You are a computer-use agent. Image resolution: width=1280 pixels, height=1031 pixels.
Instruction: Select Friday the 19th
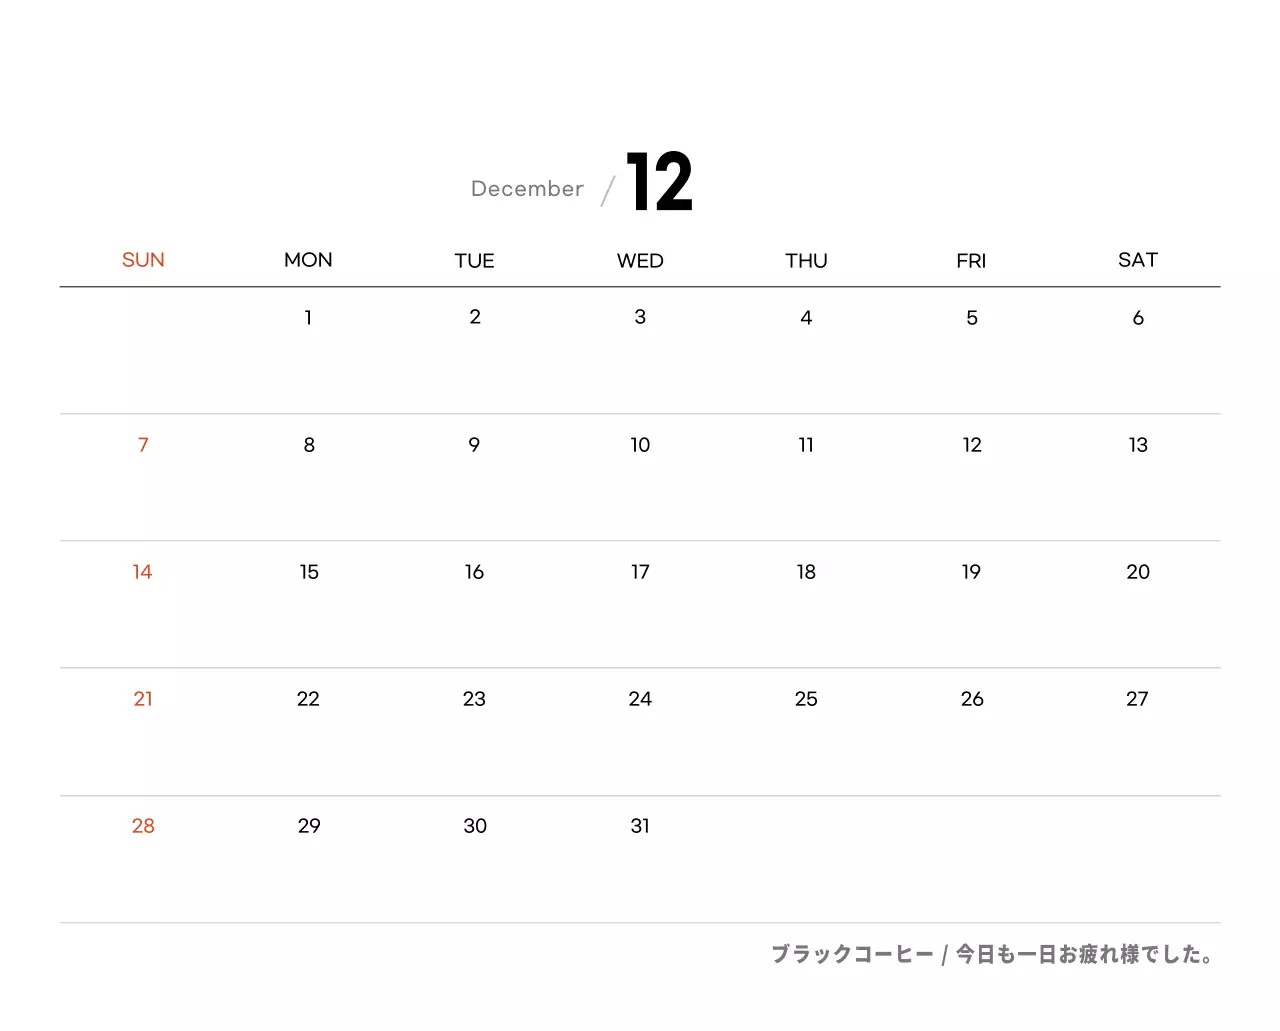pos(971,572)
